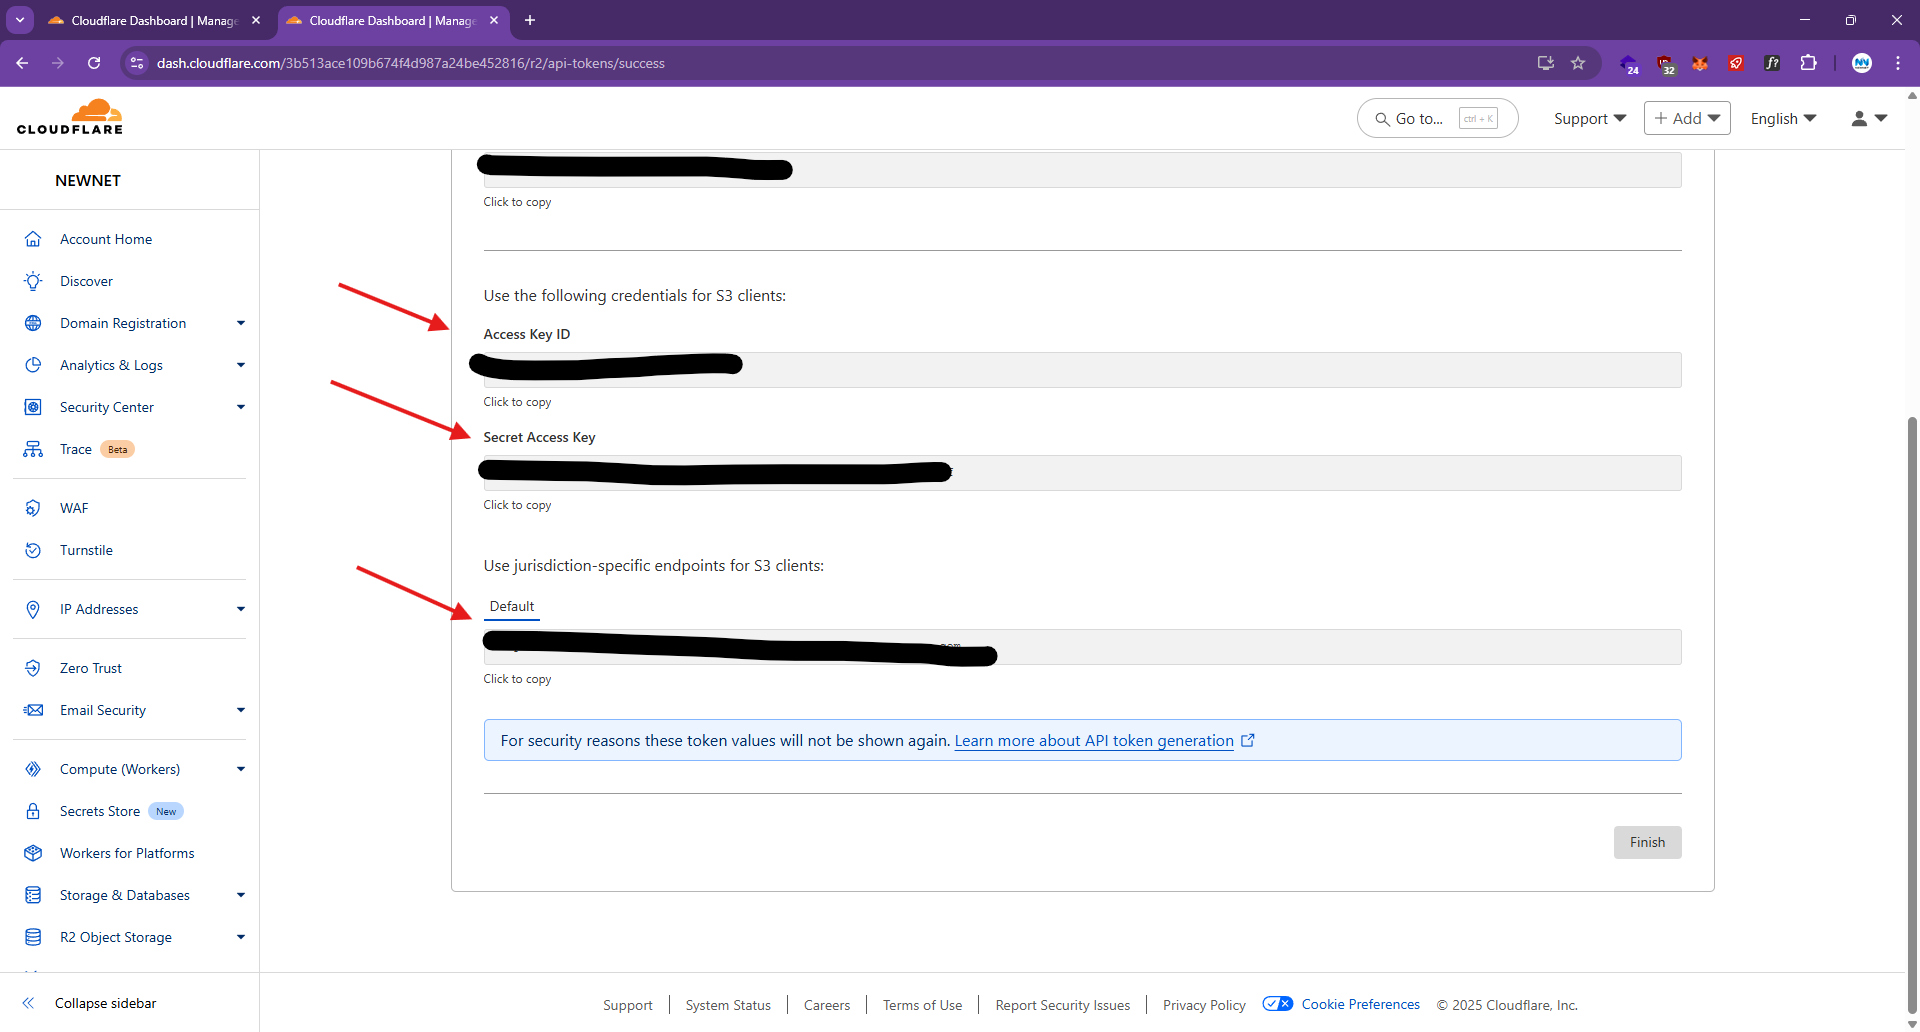Open the user profile dropdown
Viewport: 1920px width, 1032px height.
[x=1869, y=118]
